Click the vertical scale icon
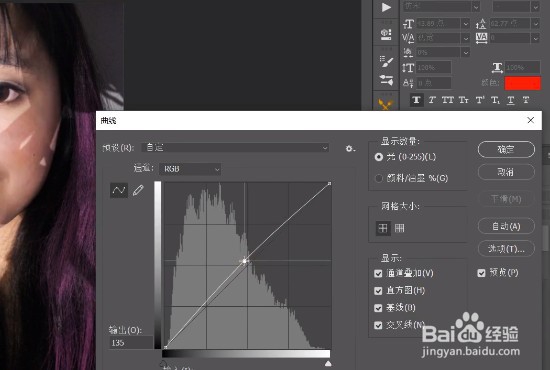This screenshot has height=370, width=550. [x=408, y=67]
